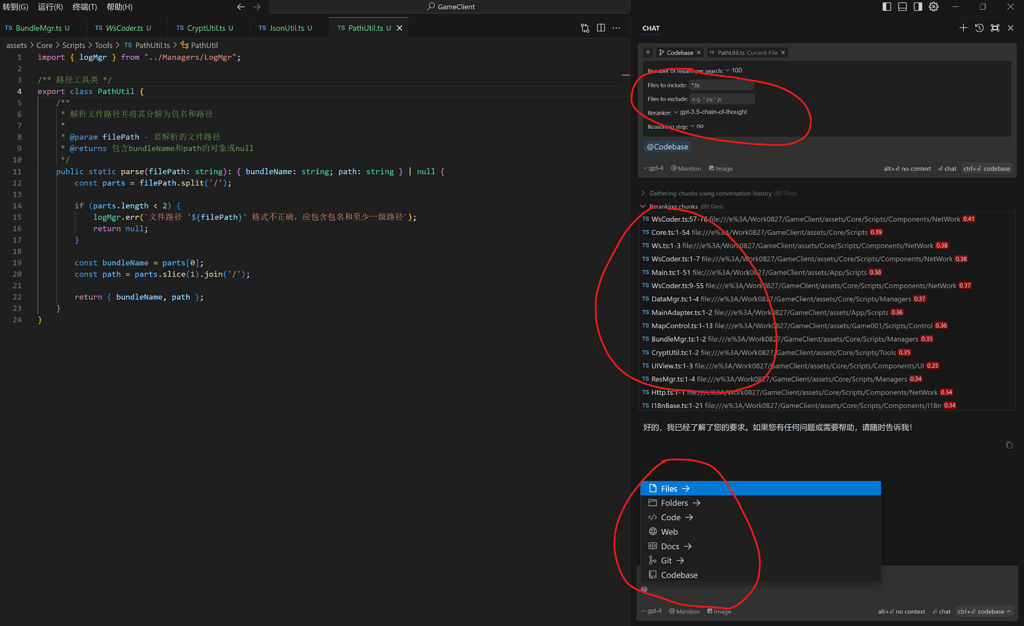Toggle the bottom panel layout button
The width and height of the screenshot is (1024, 626).
pos(902,7)
